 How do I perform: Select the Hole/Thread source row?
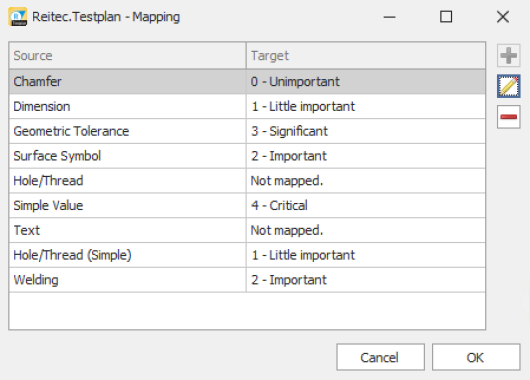click(247, 181)
